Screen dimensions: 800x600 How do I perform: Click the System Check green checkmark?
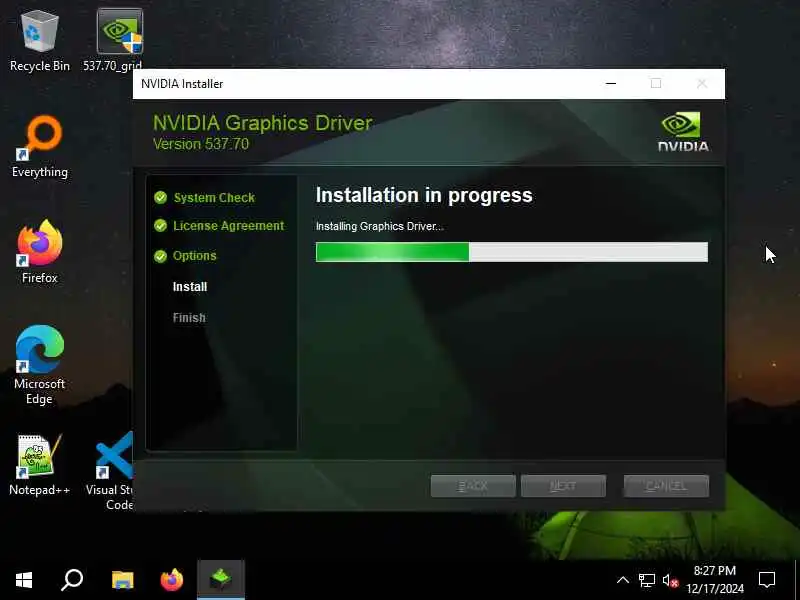pos(160,197)
